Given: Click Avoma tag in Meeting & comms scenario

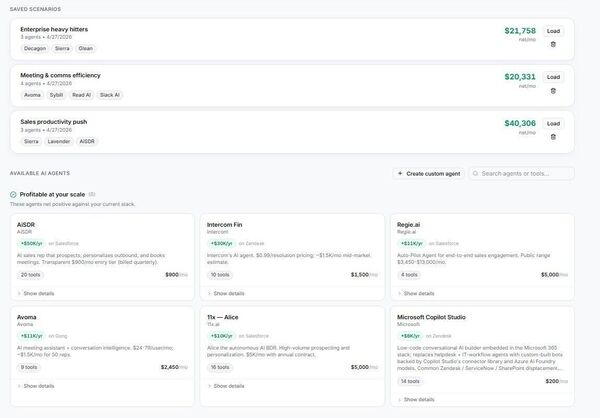Looking at the screenshot, I should pos(32,95).
